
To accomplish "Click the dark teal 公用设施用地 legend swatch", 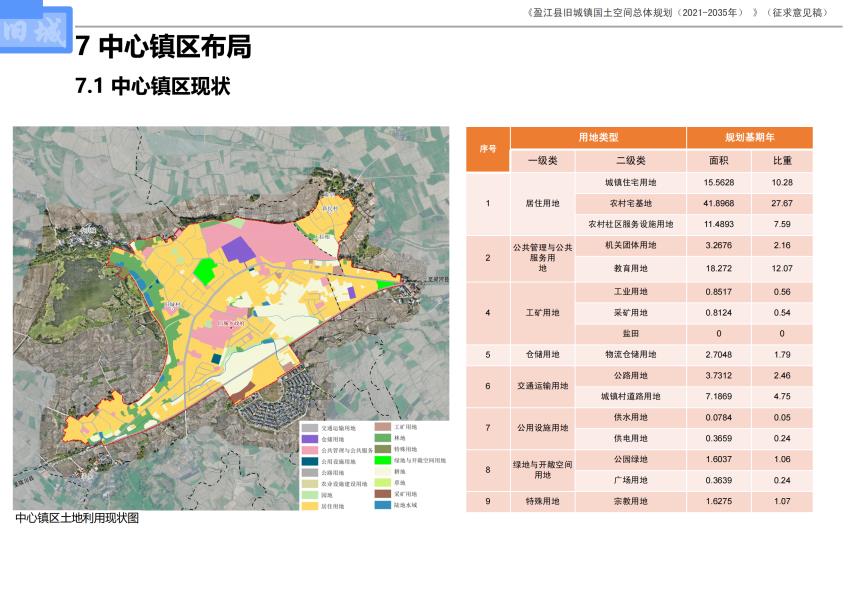I will pyautogui.click(x=311, y=462).
